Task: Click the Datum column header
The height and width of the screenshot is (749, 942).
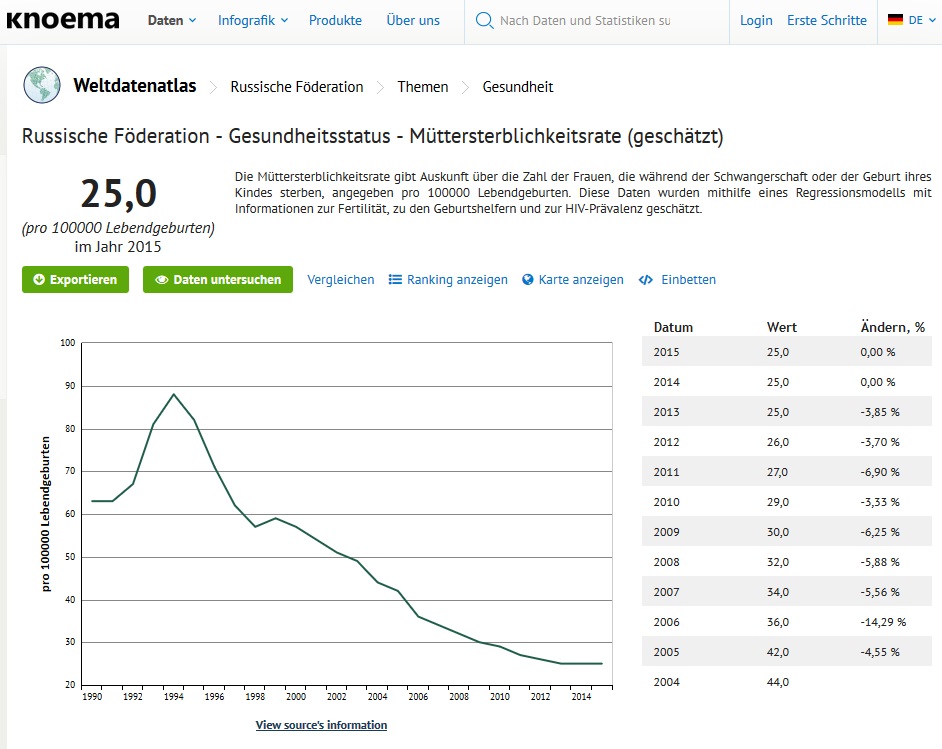Action: 673,327
